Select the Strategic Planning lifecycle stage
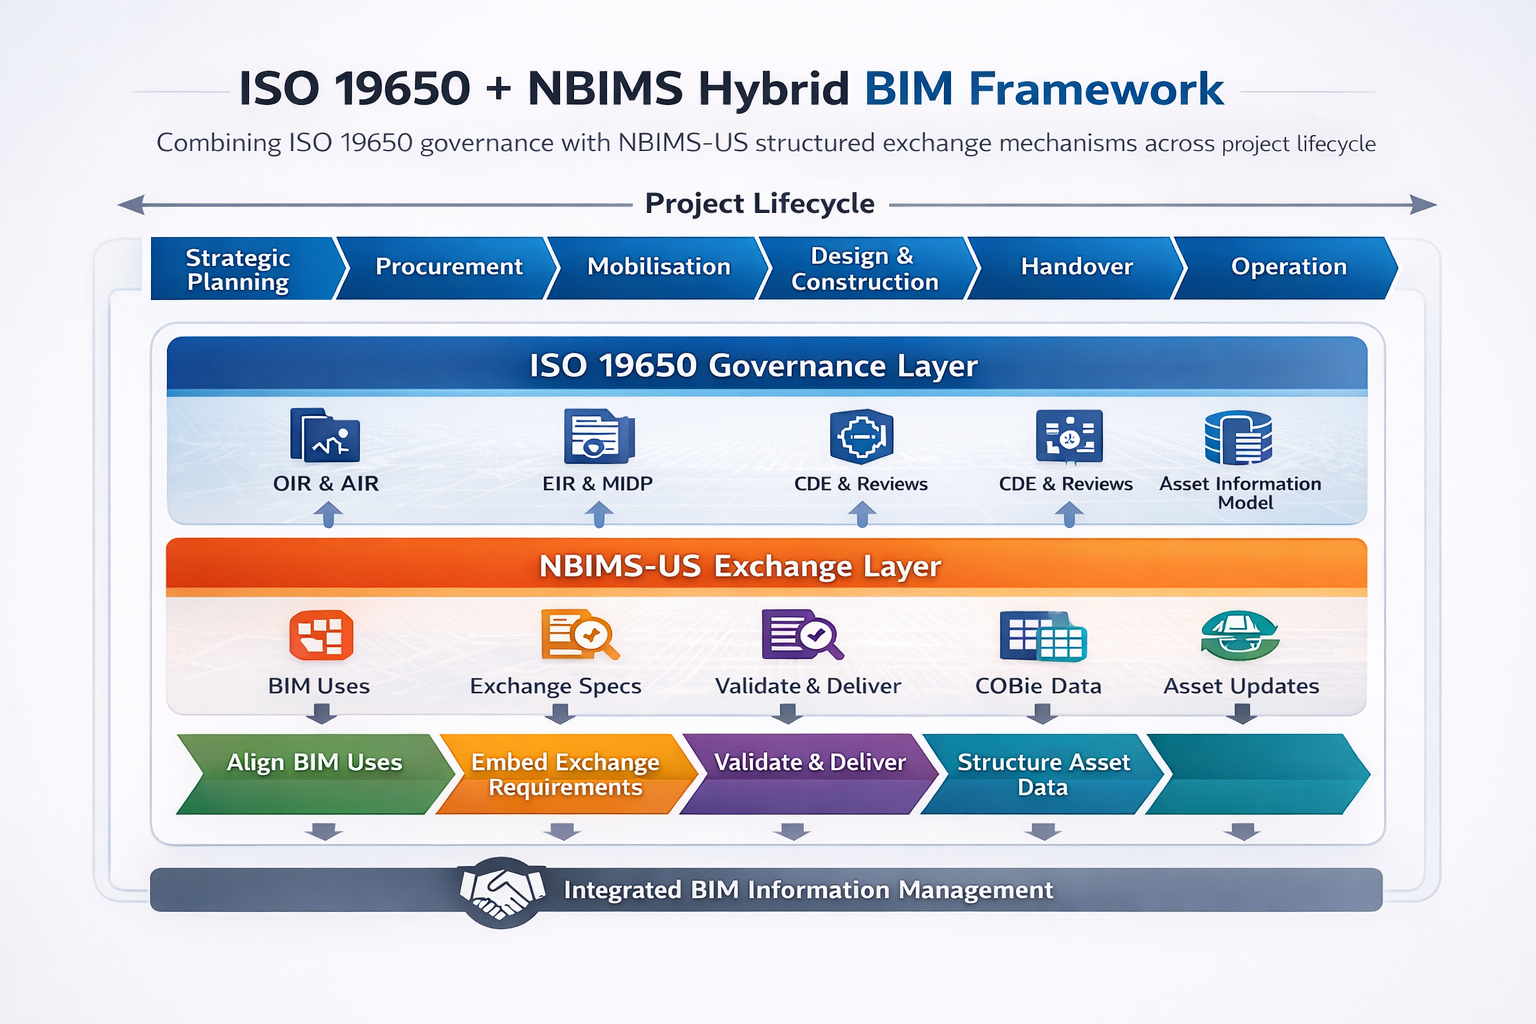Screen dimensions: 1536x1024 point(238,269)
